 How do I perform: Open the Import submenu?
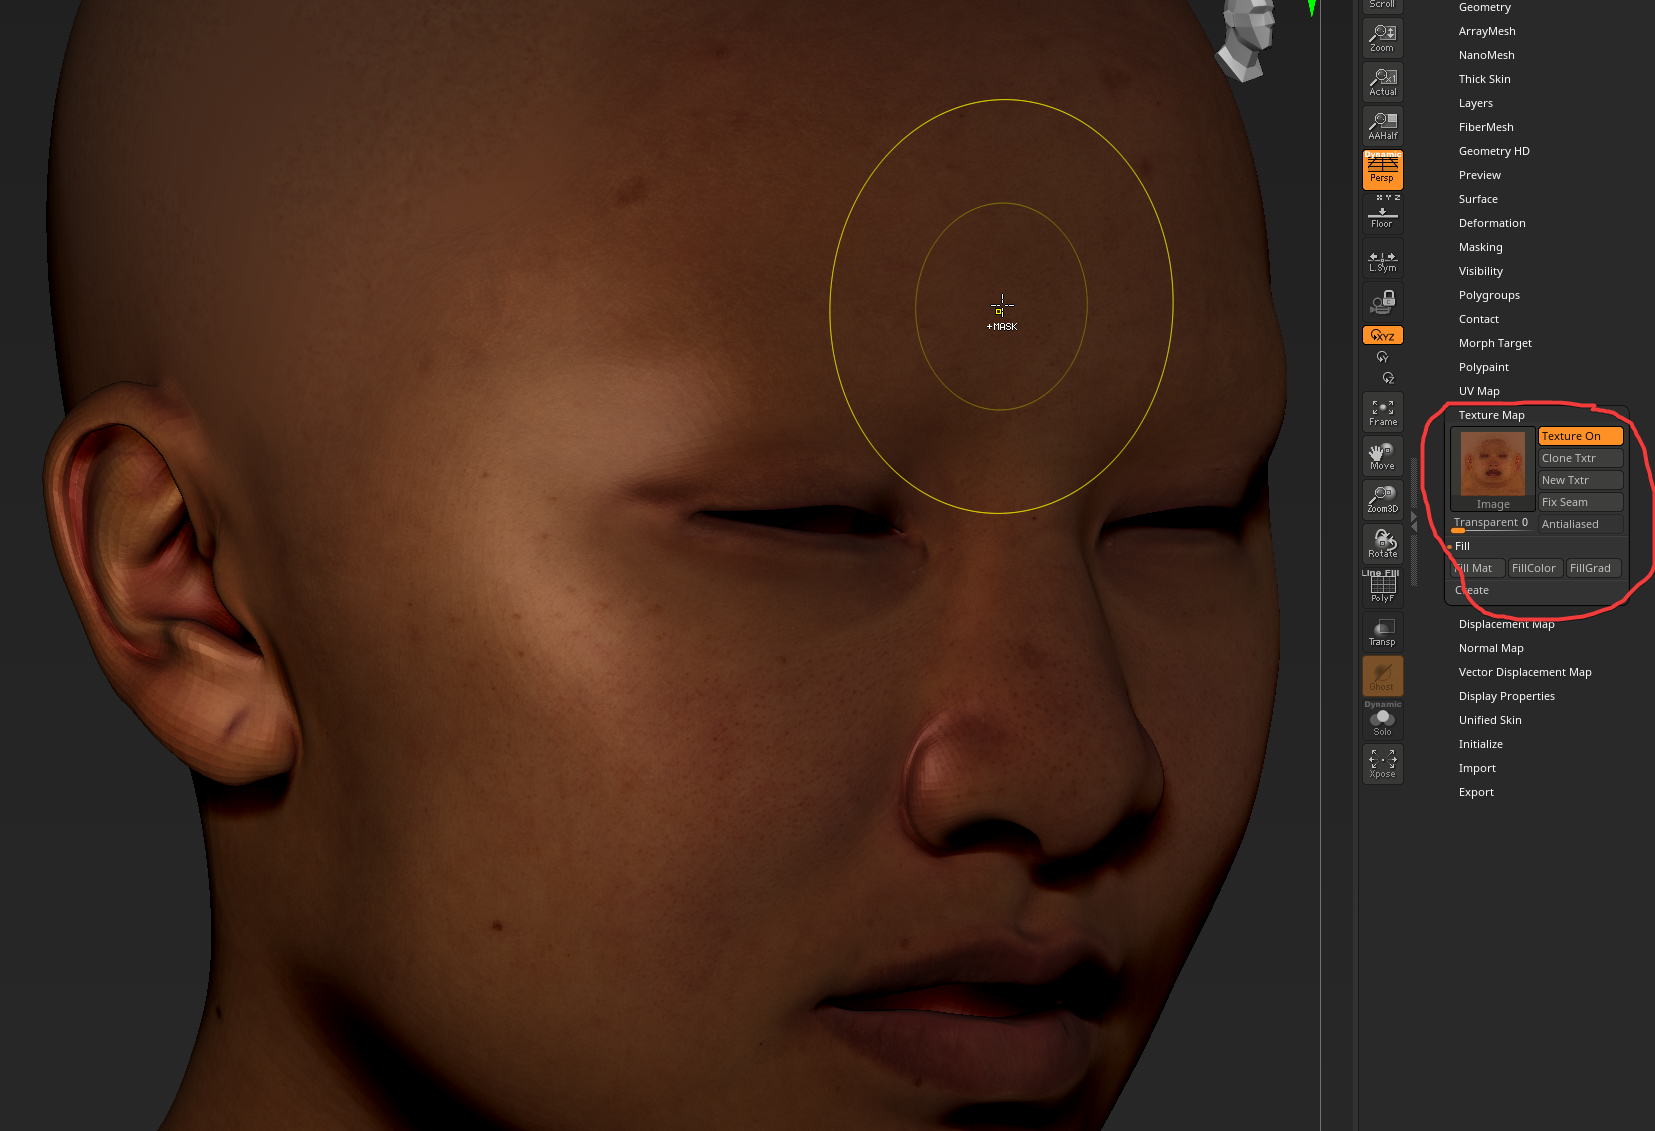1477,768
